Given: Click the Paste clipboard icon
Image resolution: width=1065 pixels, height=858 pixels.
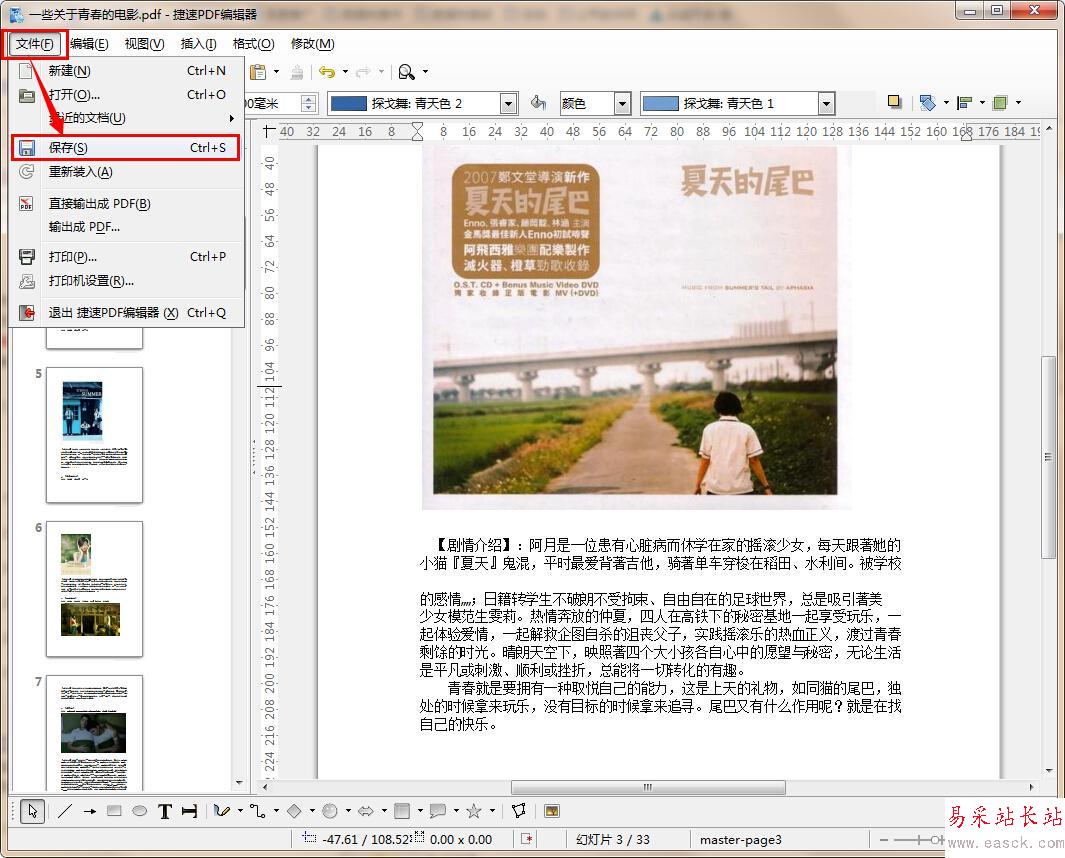Looking at the screenshot, I should [258, 71].
